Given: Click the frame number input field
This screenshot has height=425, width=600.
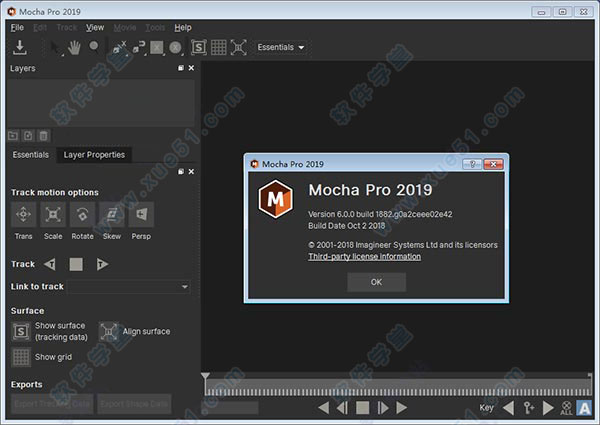Looking at the screenshot, I should click(230, 407).
